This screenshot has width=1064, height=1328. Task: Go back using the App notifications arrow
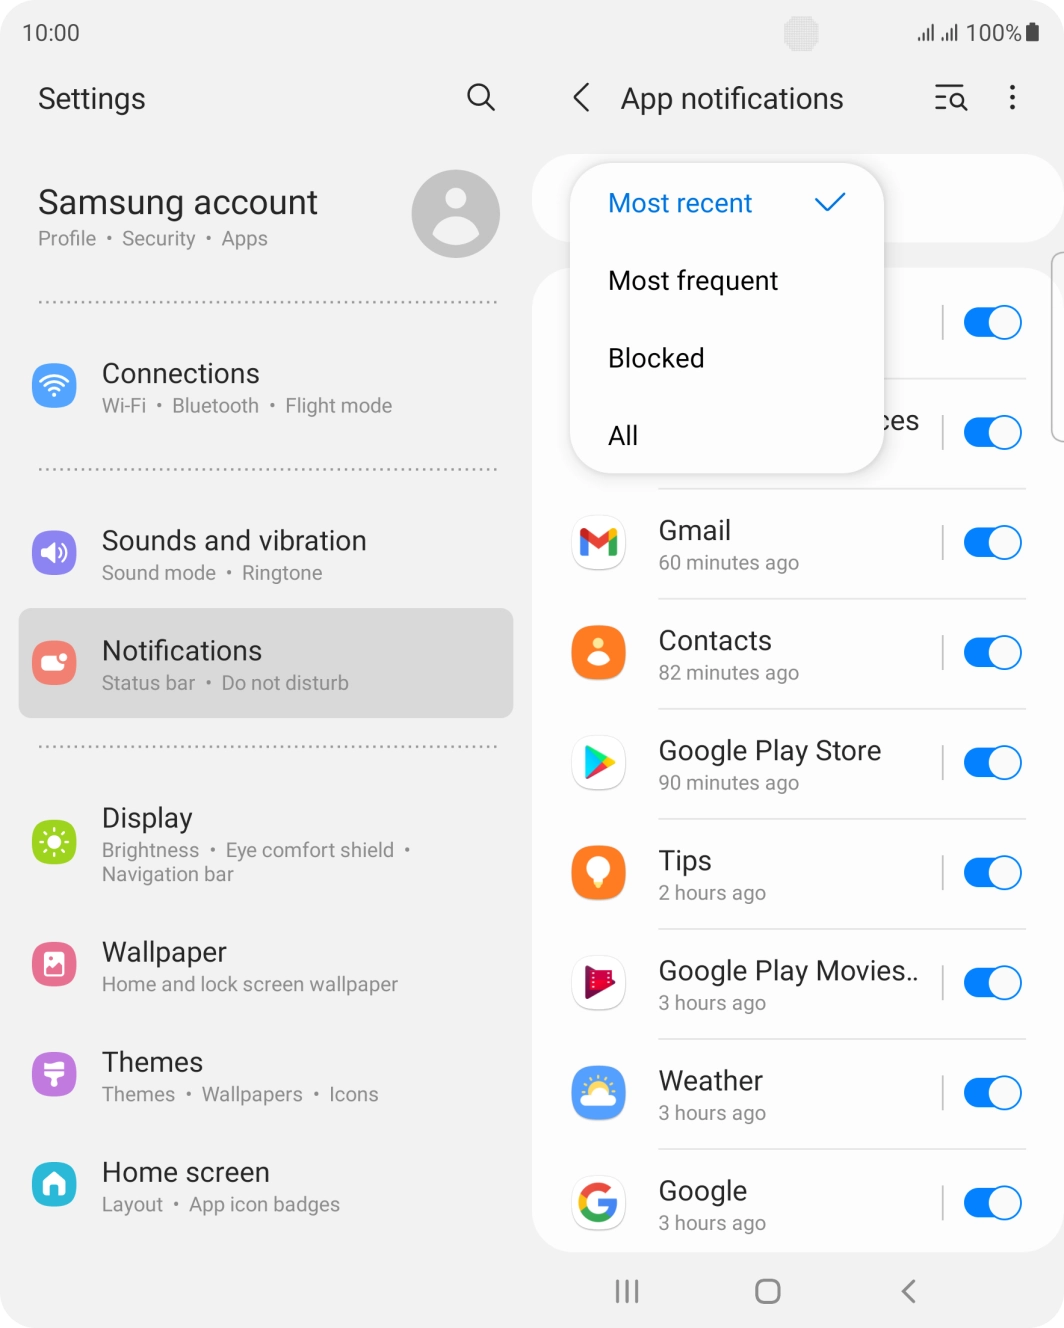pos(581,97)
